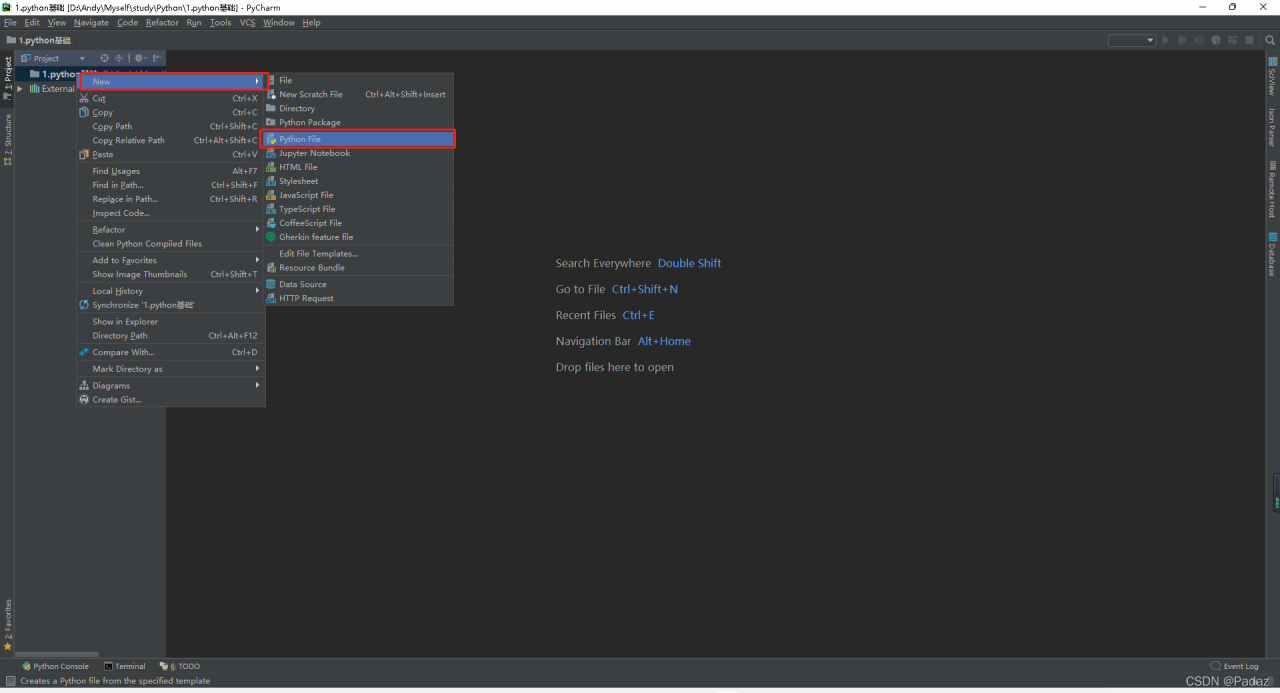The width and height of the screenshot is (1280, 693).
Task: Open Search Everywhere magnifier icon
Action: [1270, 40]
